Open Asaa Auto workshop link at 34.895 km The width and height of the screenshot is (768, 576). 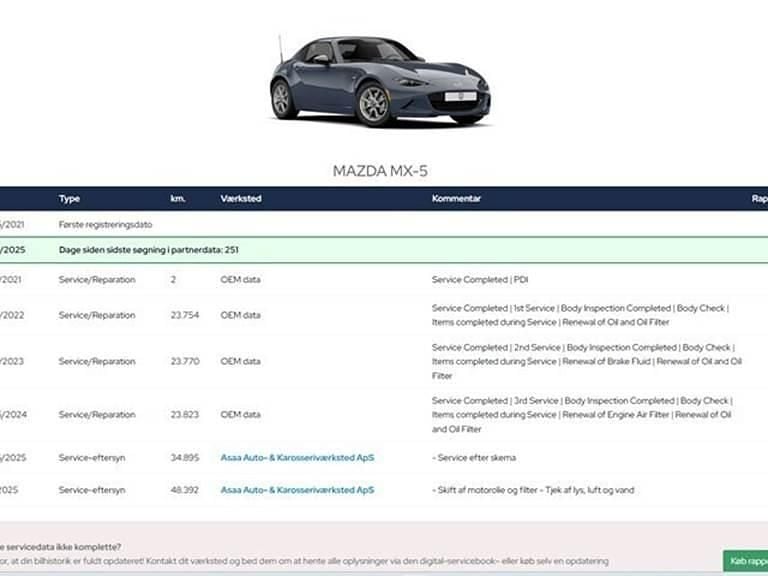pyautogui.click(x=297, y=458)
